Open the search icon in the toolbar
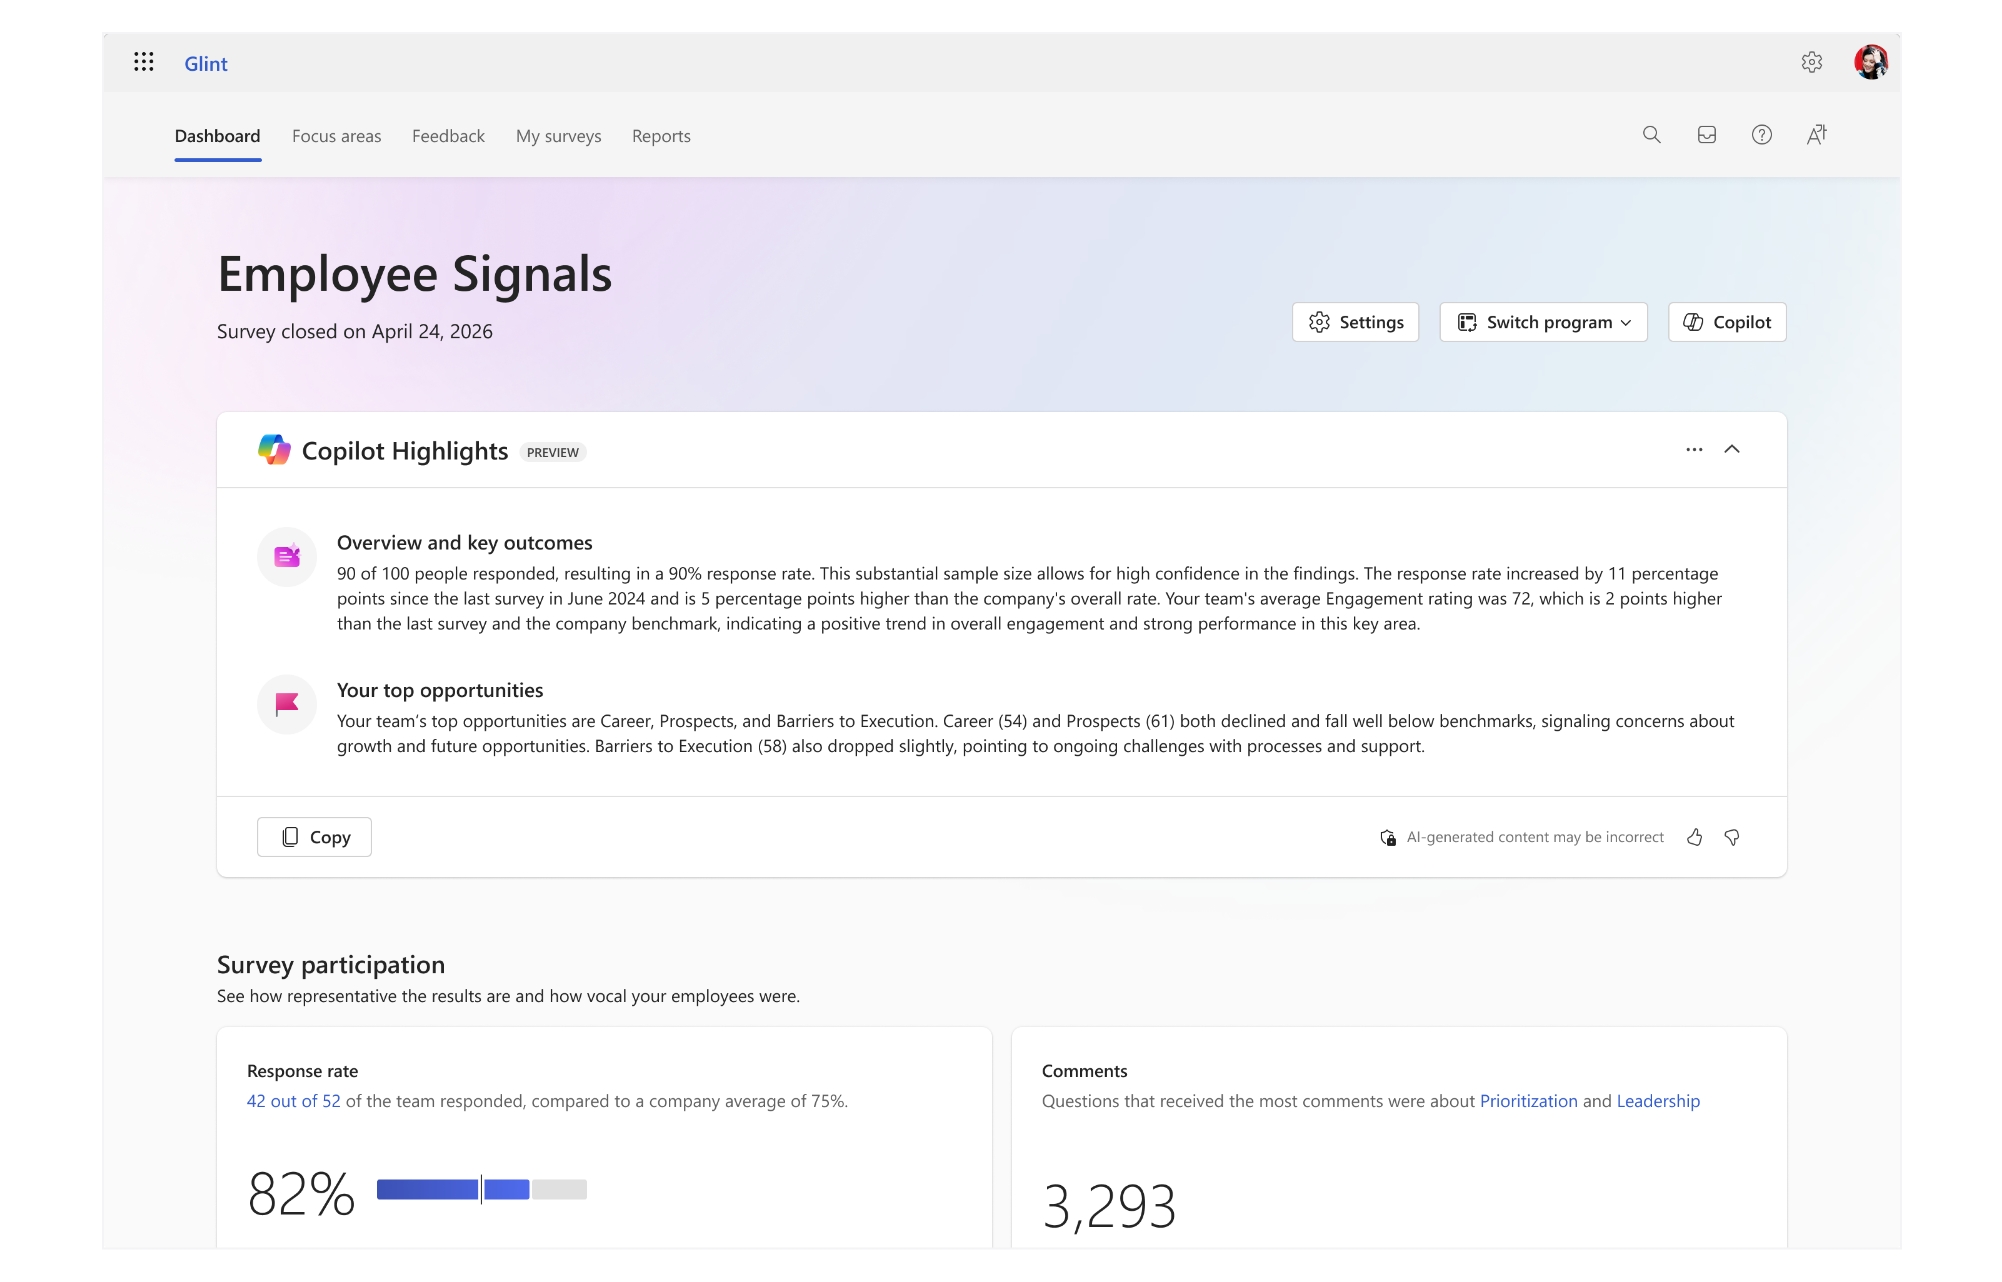The height and width of the screenshot is (1282, 2002). (x=1652, y=135)
